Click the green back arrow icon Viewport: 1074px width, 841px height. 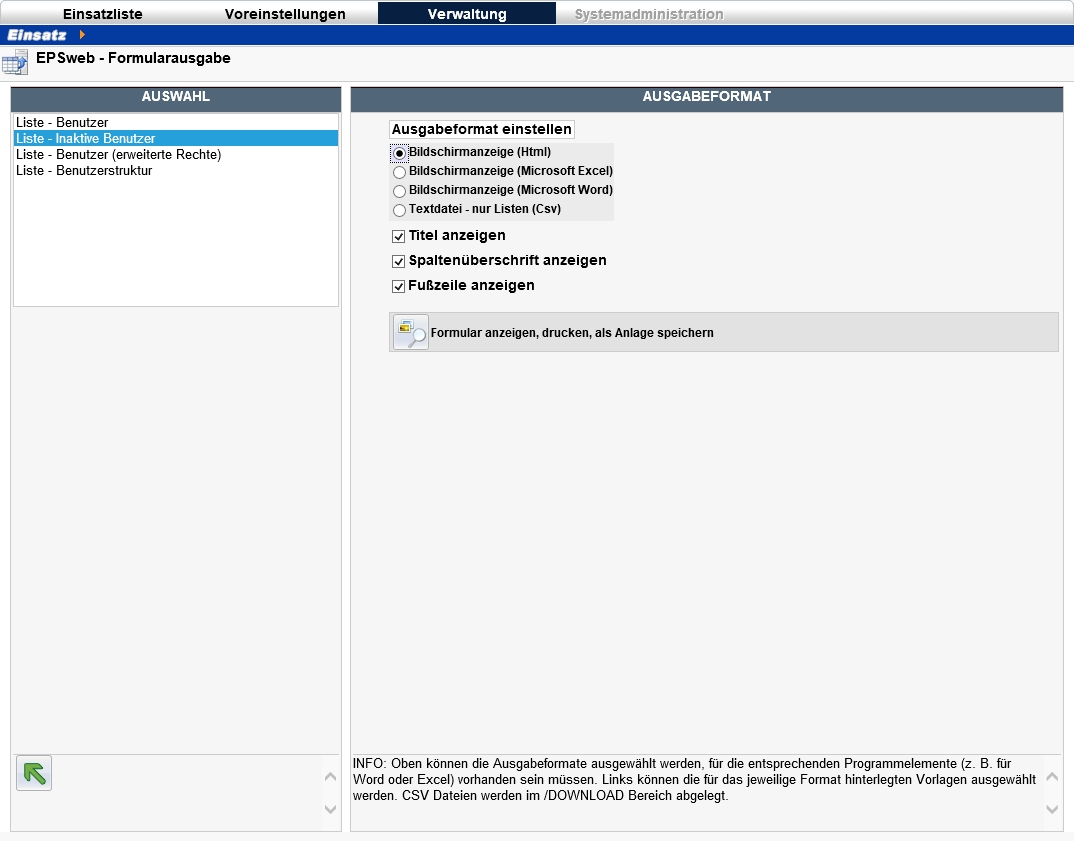[34, 773]
